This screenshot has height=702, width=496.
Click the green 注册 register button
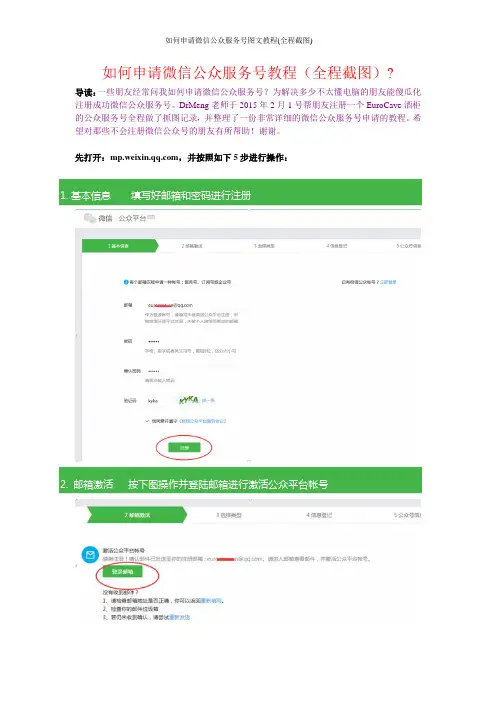pos(184,447)
